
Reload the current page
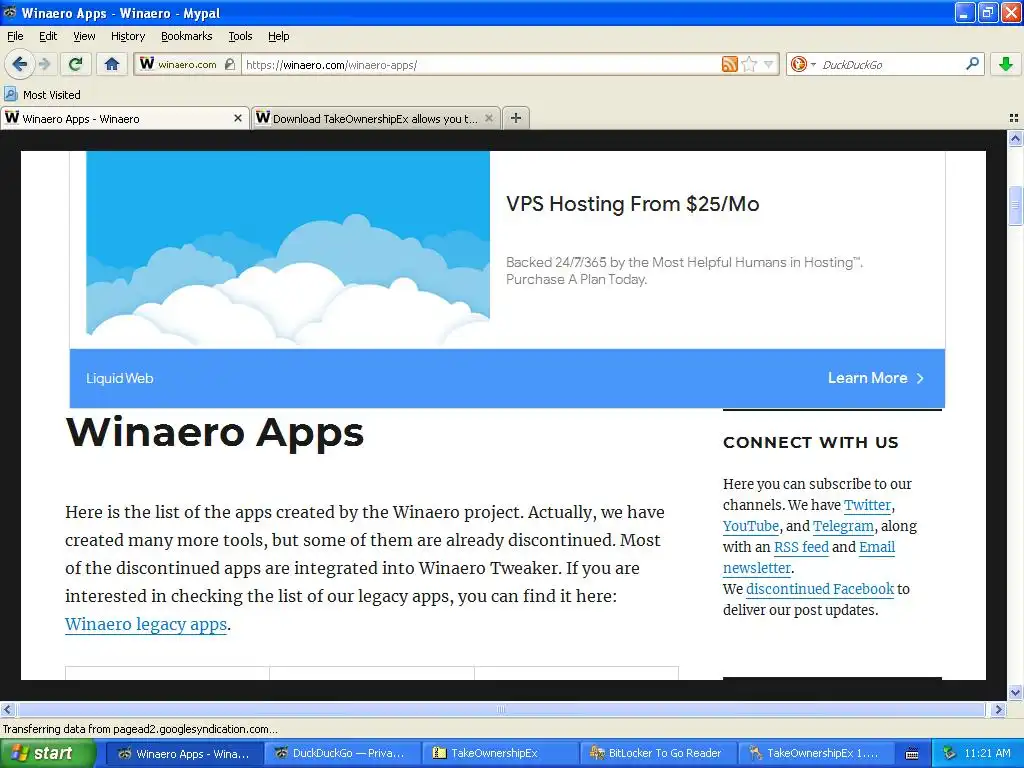[76, 64]
